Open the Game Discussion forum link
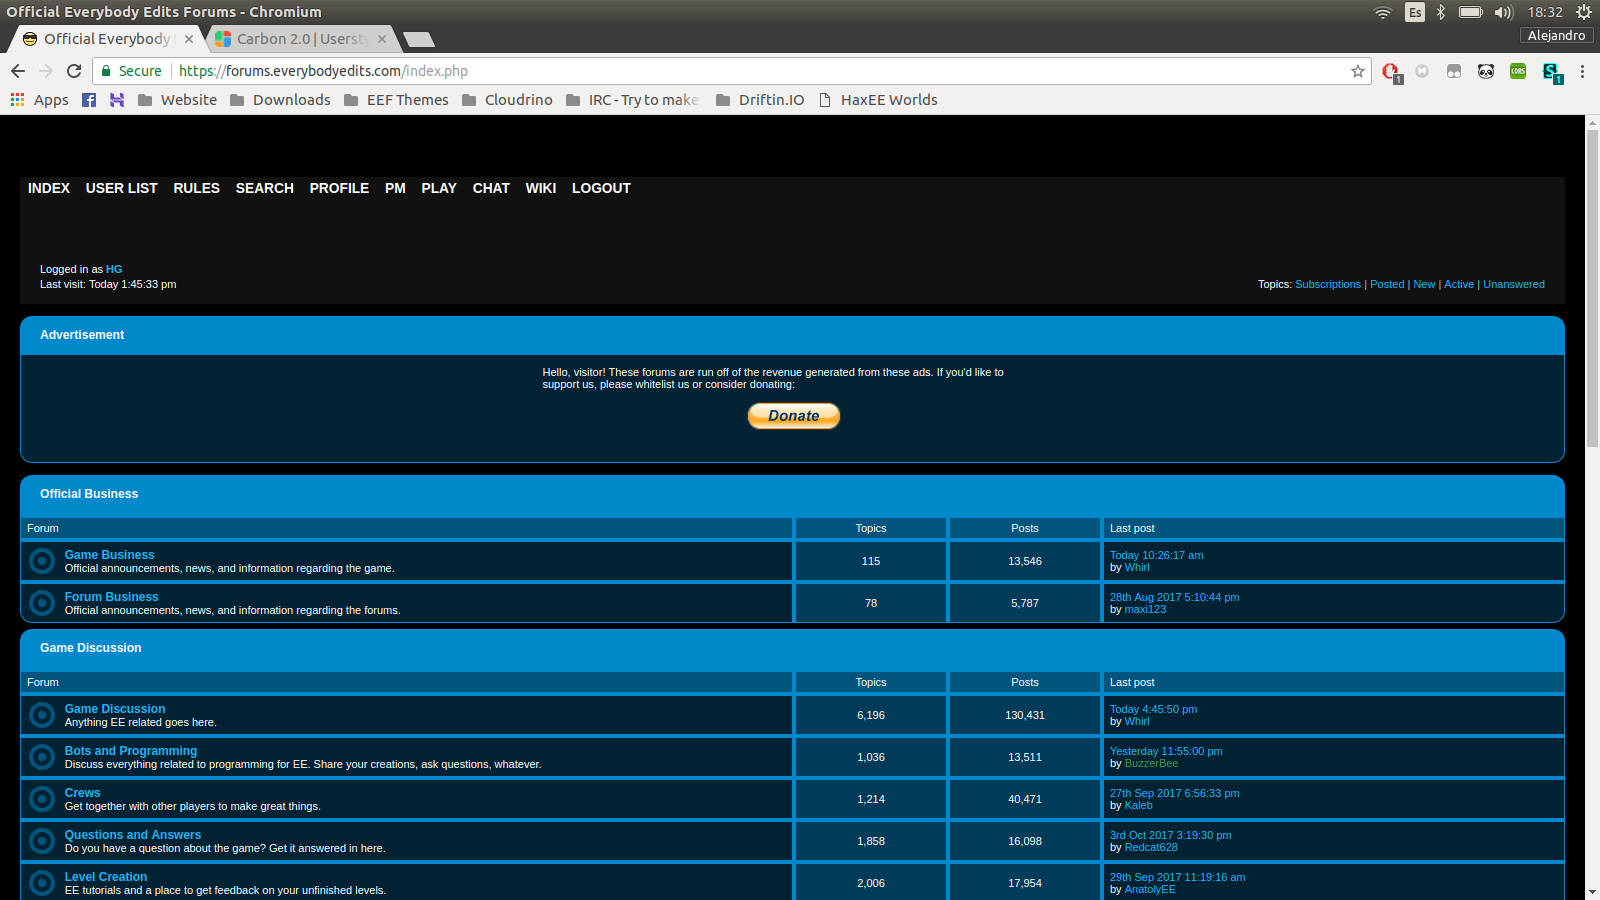1600x900 pixels. coord(115,709)
